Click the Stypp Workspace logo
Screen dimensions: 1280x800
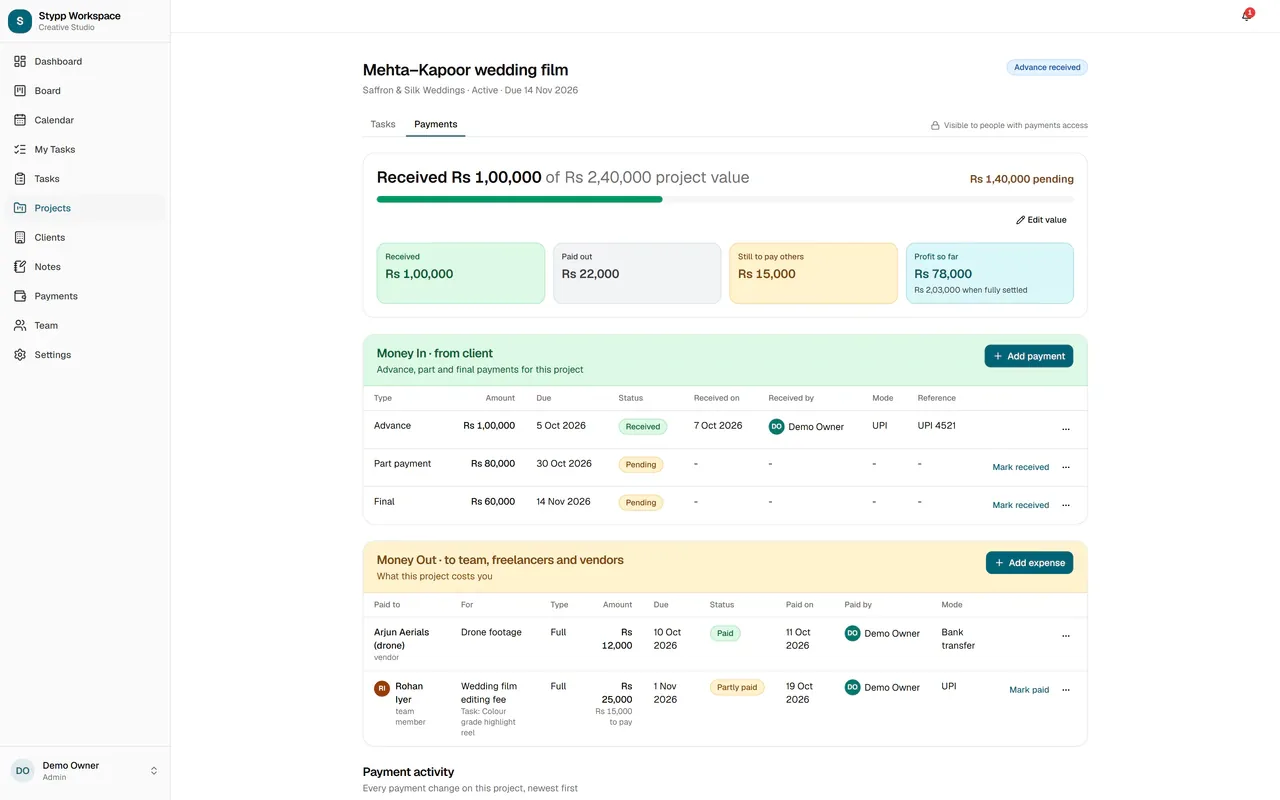click(x=20, y=21)
